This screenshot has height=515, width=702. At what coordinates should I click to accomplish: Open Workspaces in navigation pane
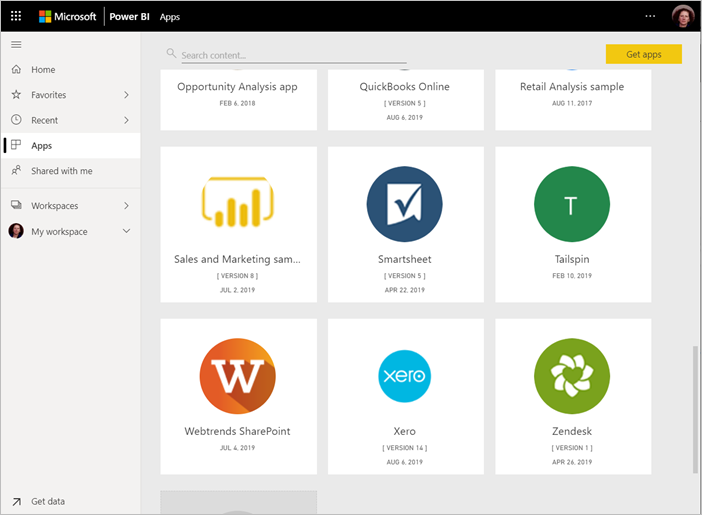(x=71, y=206)
